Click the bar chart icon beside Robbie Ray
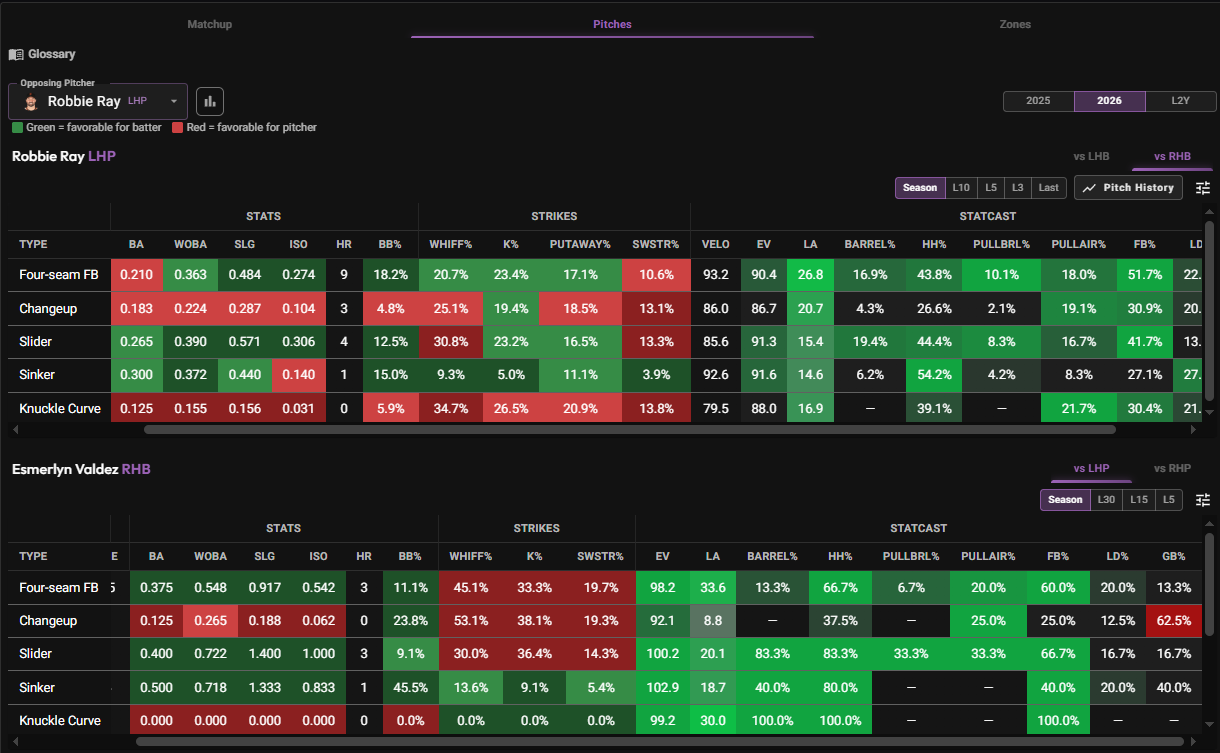The height and width of the screenshot is (753, 1220). (210, 101)
